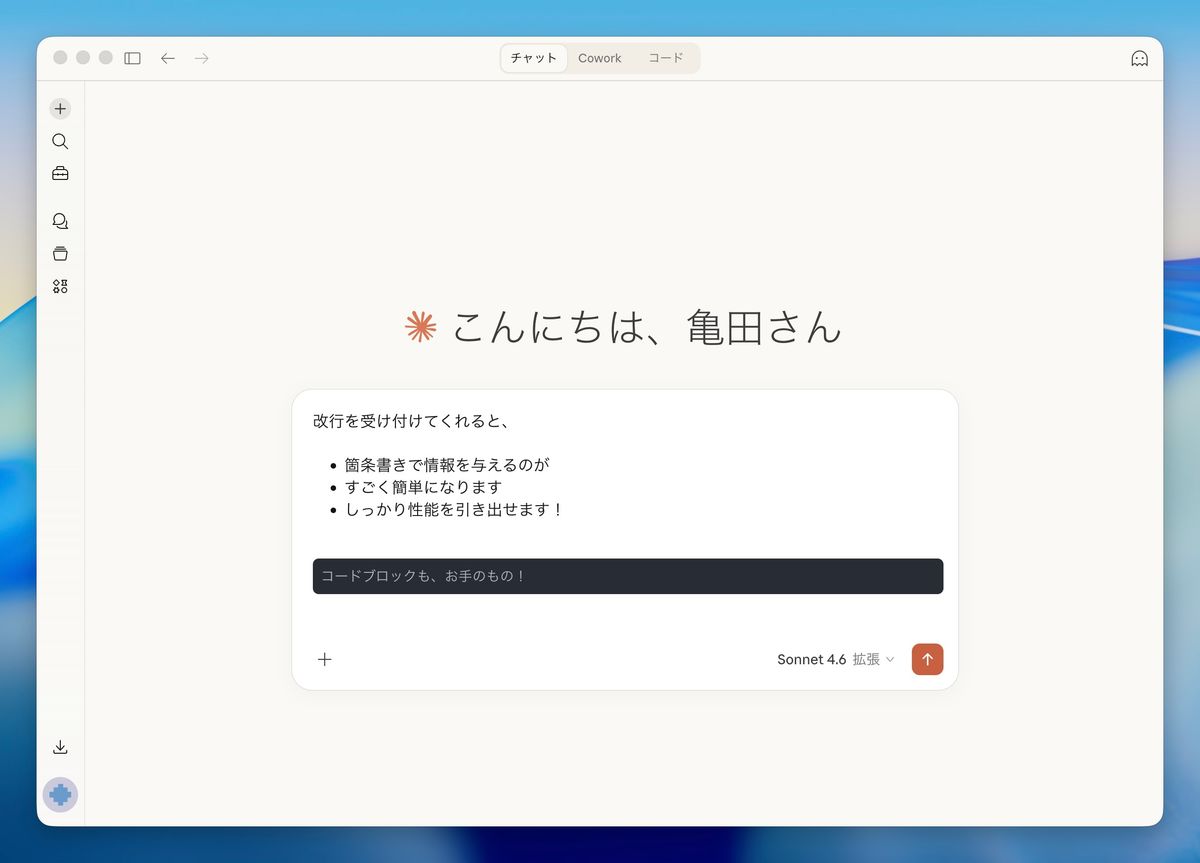Enable incognito chat with the ghost icon
This screenshot has width=1200, height=863.
click(x=1139, y=58)
